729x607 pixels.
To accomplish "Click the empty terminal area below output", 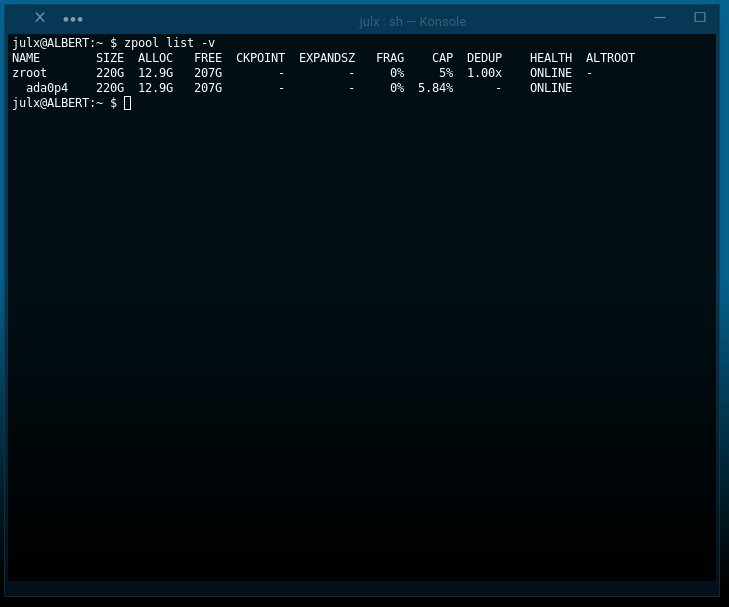I will [360, 350].
